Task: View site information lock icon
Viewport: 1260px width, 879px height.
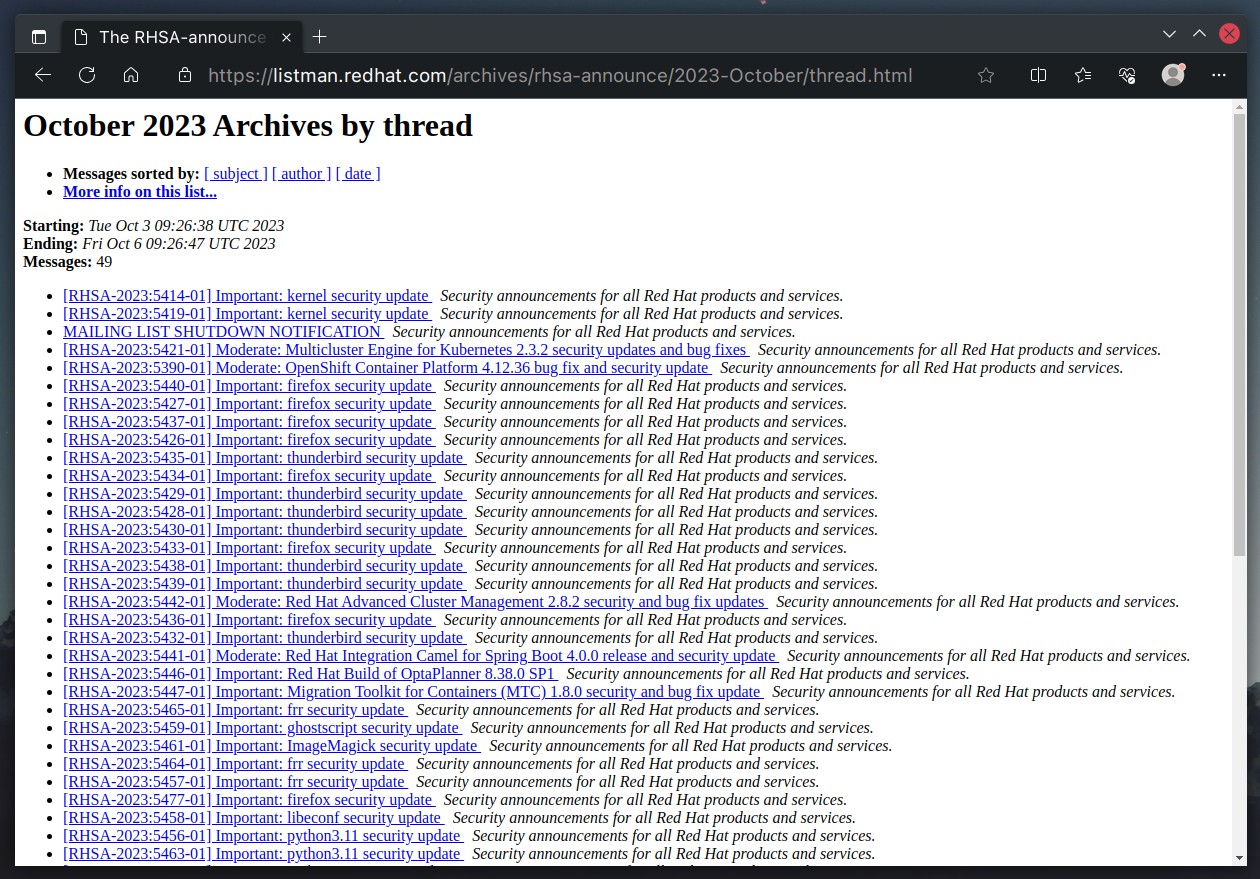Action: (x=184, y=75)
